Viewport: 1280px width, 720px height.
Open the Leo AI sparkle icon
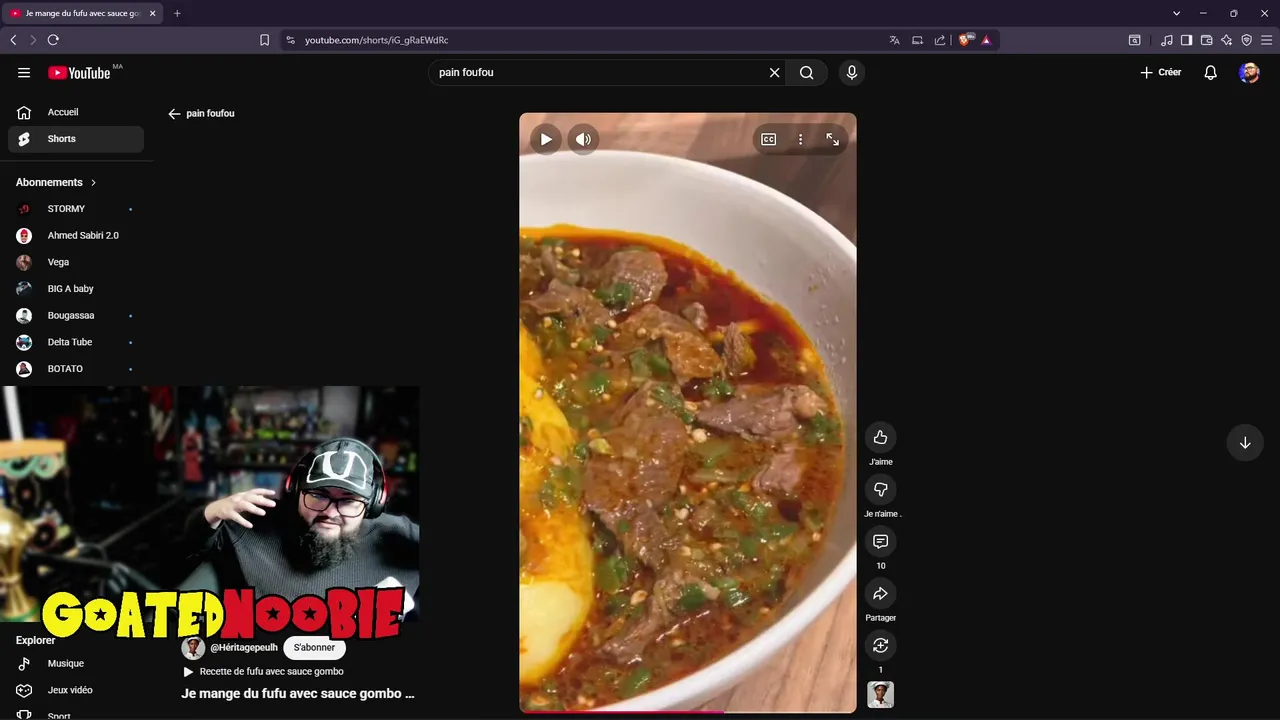coord(1226,40)
